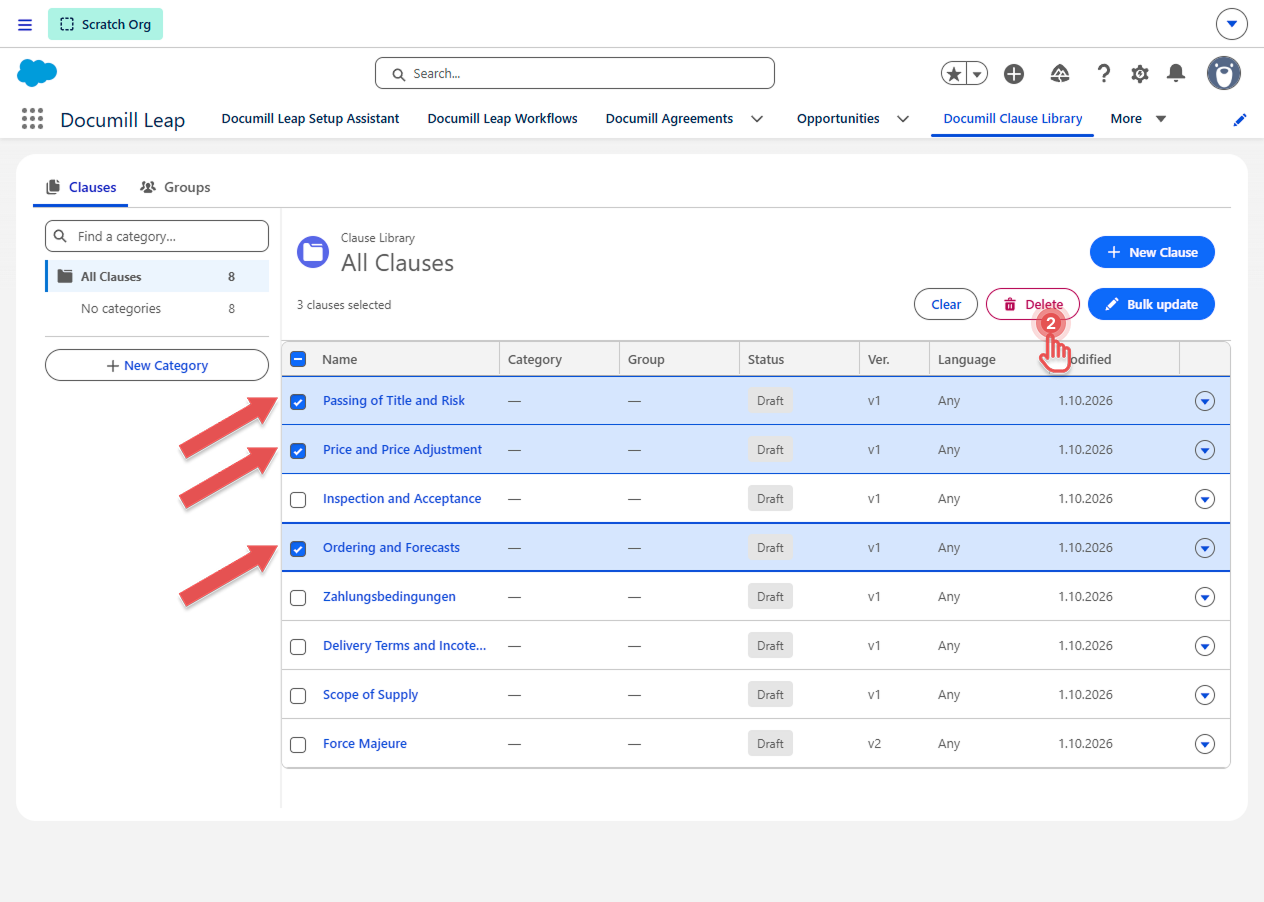This screenshot has width=1264, height=902.
Task: Open the Trailhead guidance icon
Action: 1060,73
